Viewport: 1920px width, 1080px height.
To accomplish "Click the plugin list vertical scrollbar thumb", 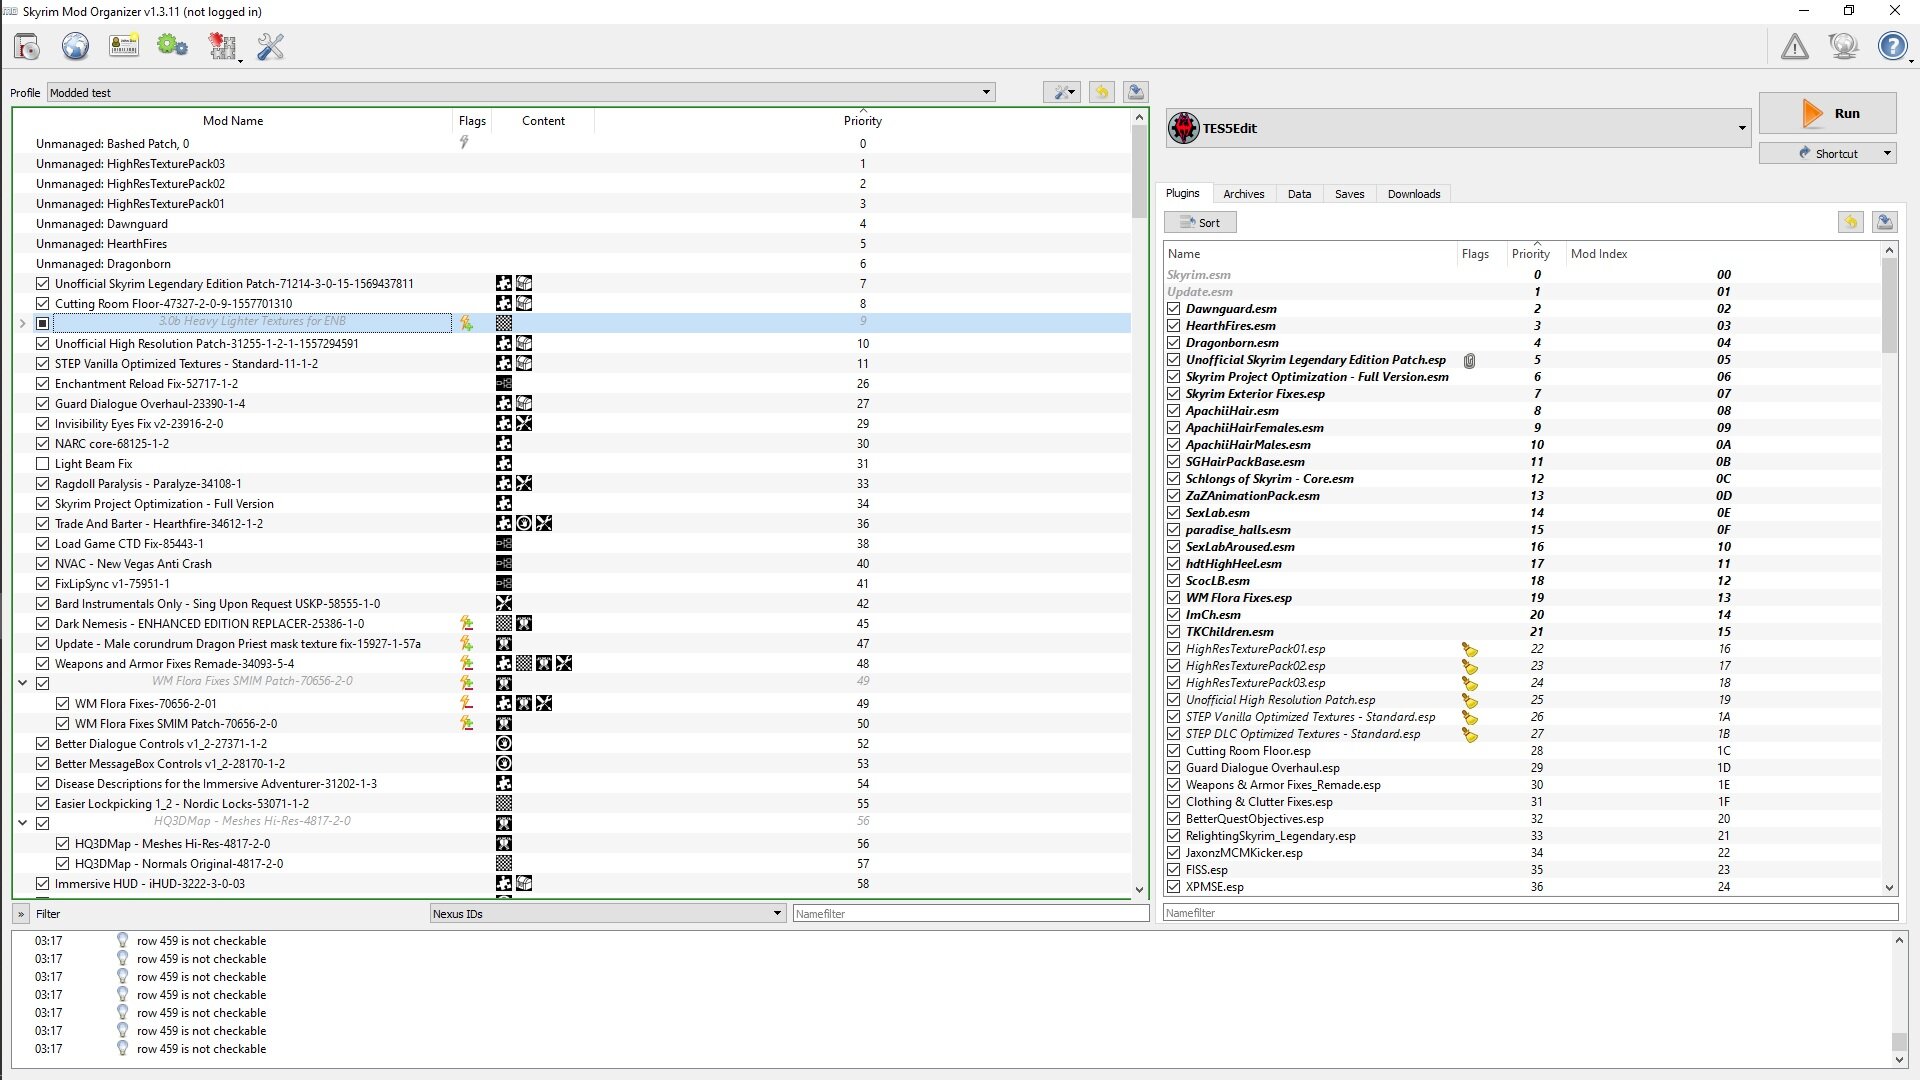I will tap(1889, 306).
